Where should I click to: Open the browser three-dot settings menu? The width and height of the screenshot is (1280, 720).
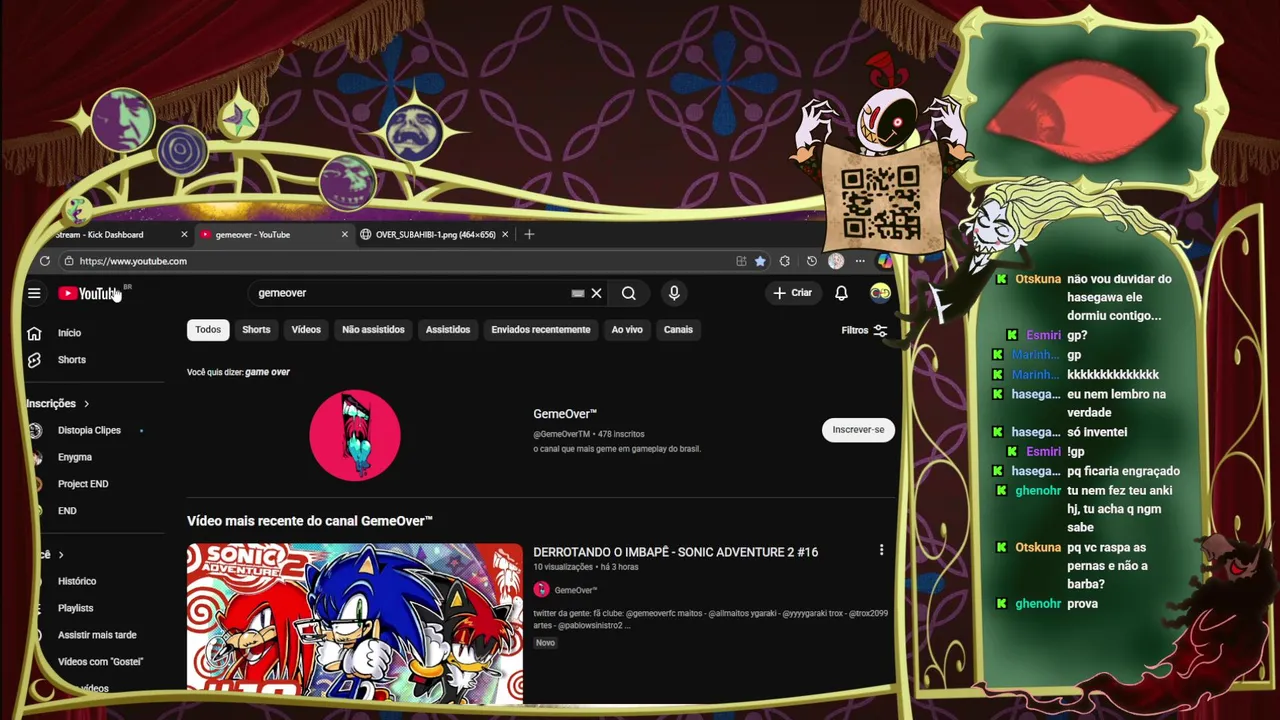[860, 261]
